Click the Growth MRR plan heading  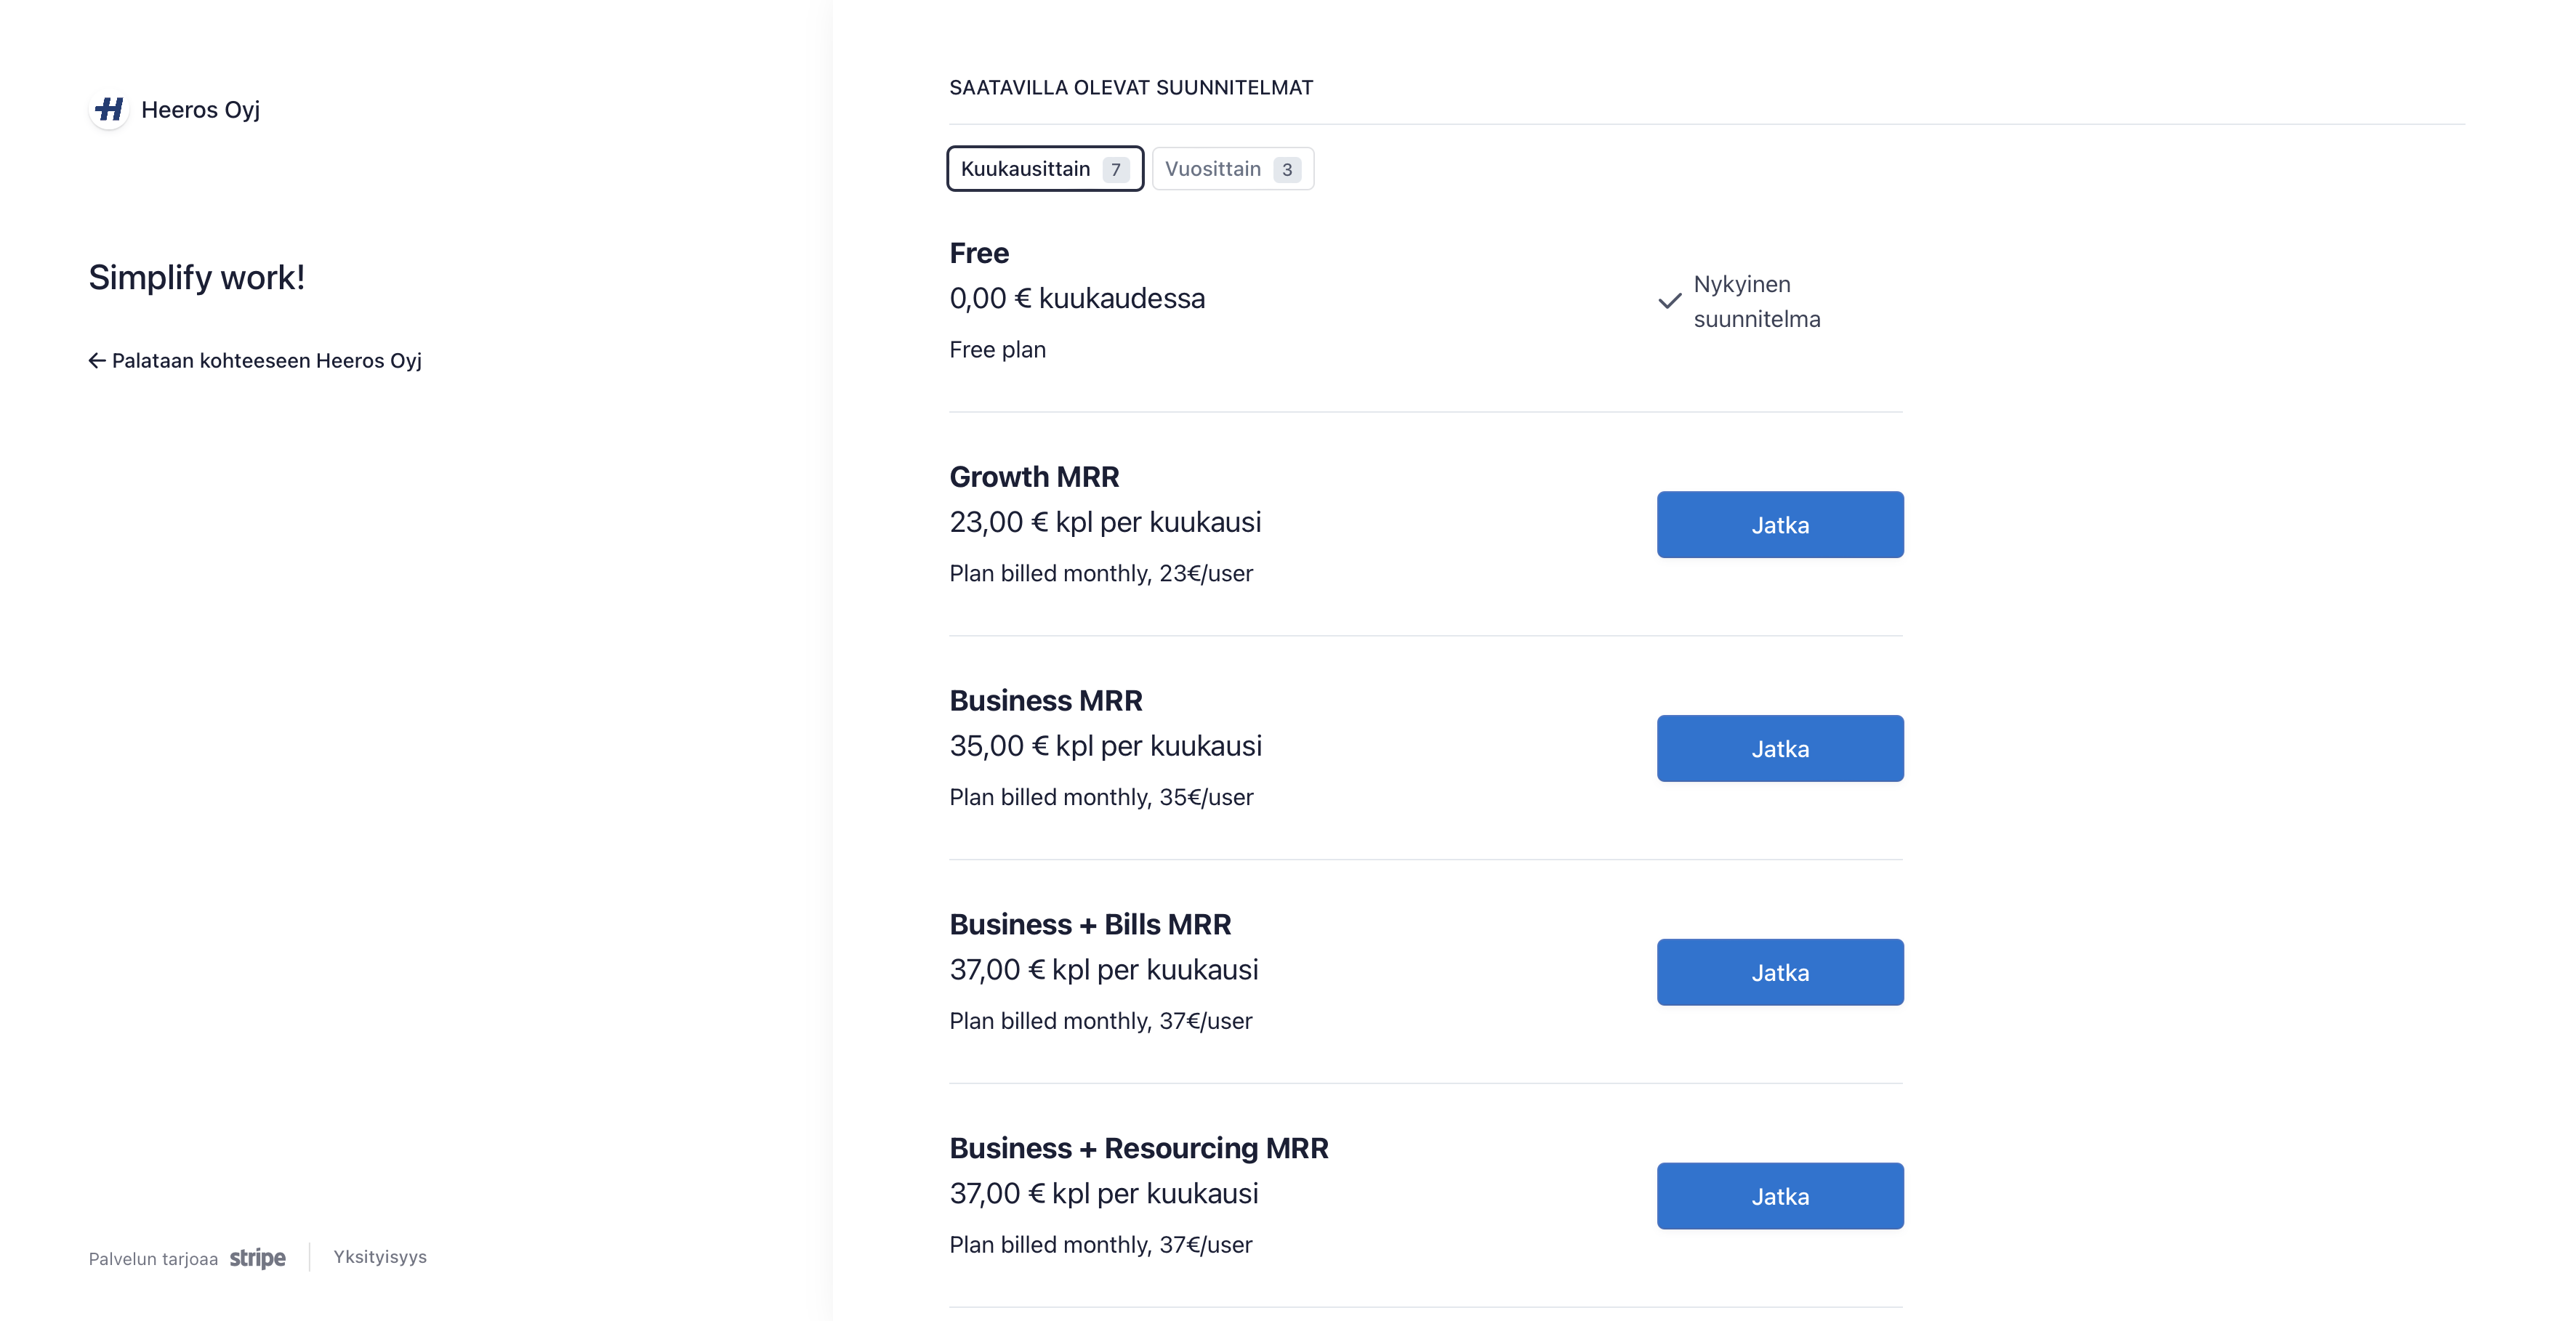coord(1034,477)
